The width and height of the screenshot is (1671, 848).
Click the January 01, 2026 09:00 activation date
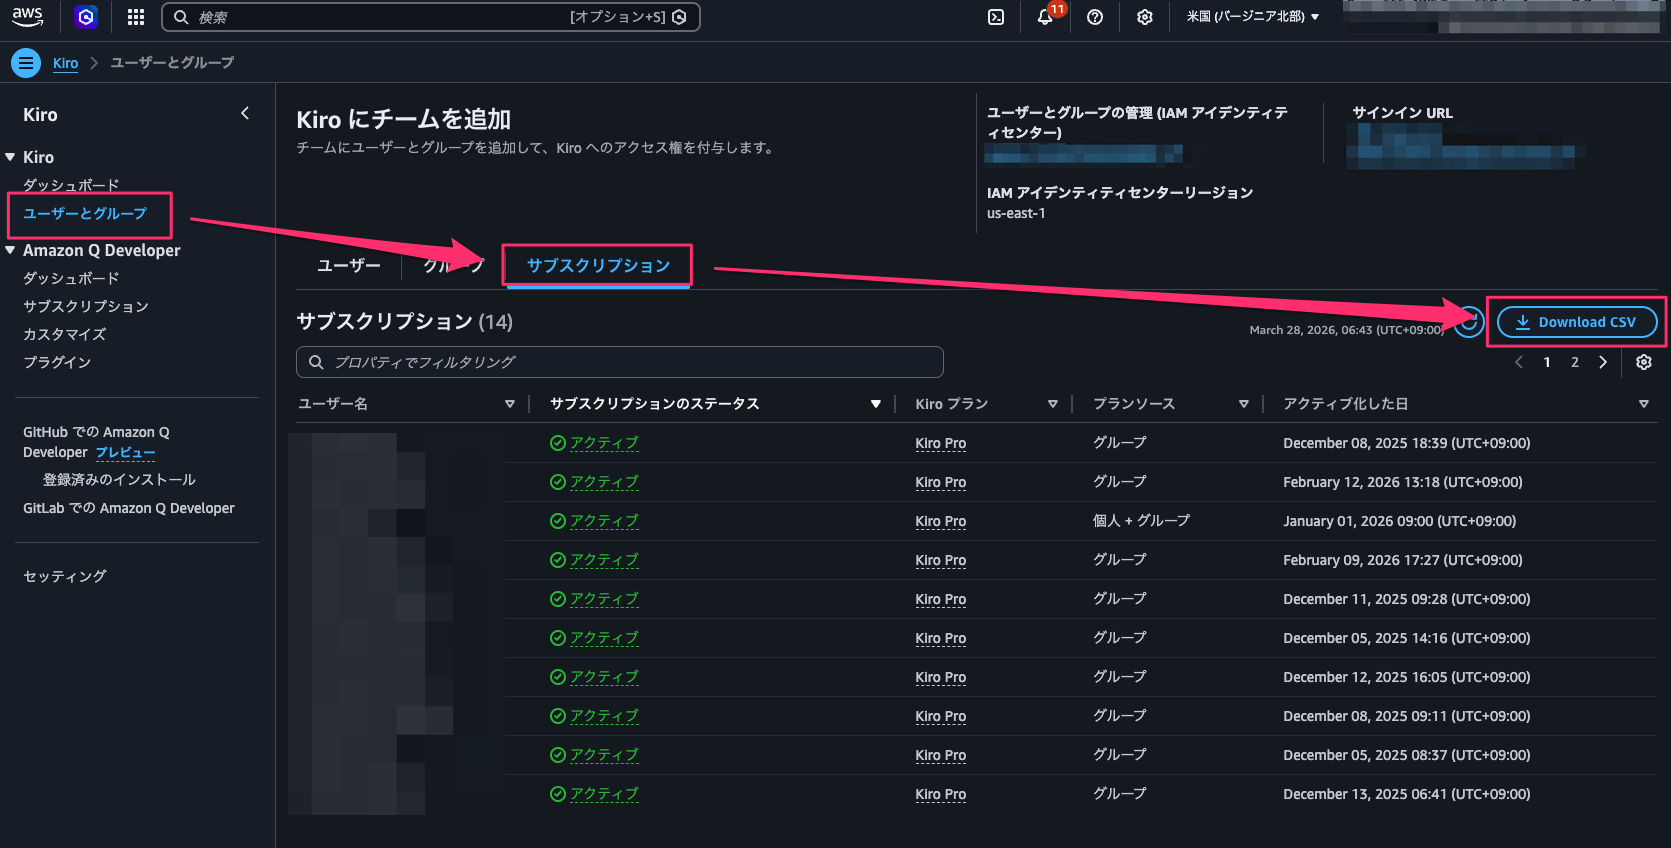coord(1400,521)
